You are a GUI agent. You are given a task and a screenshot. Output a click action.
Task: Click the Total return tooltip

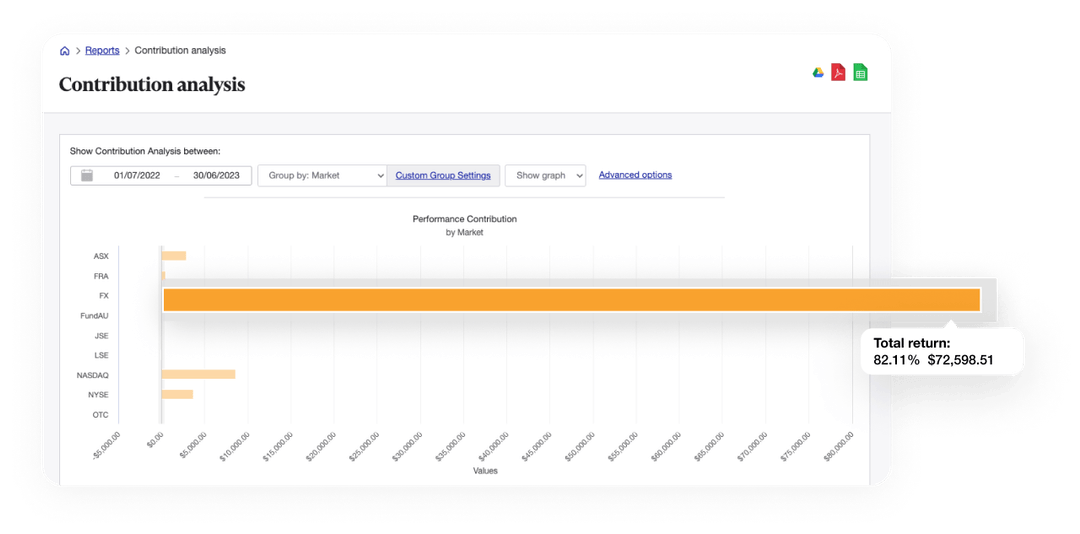933,351
